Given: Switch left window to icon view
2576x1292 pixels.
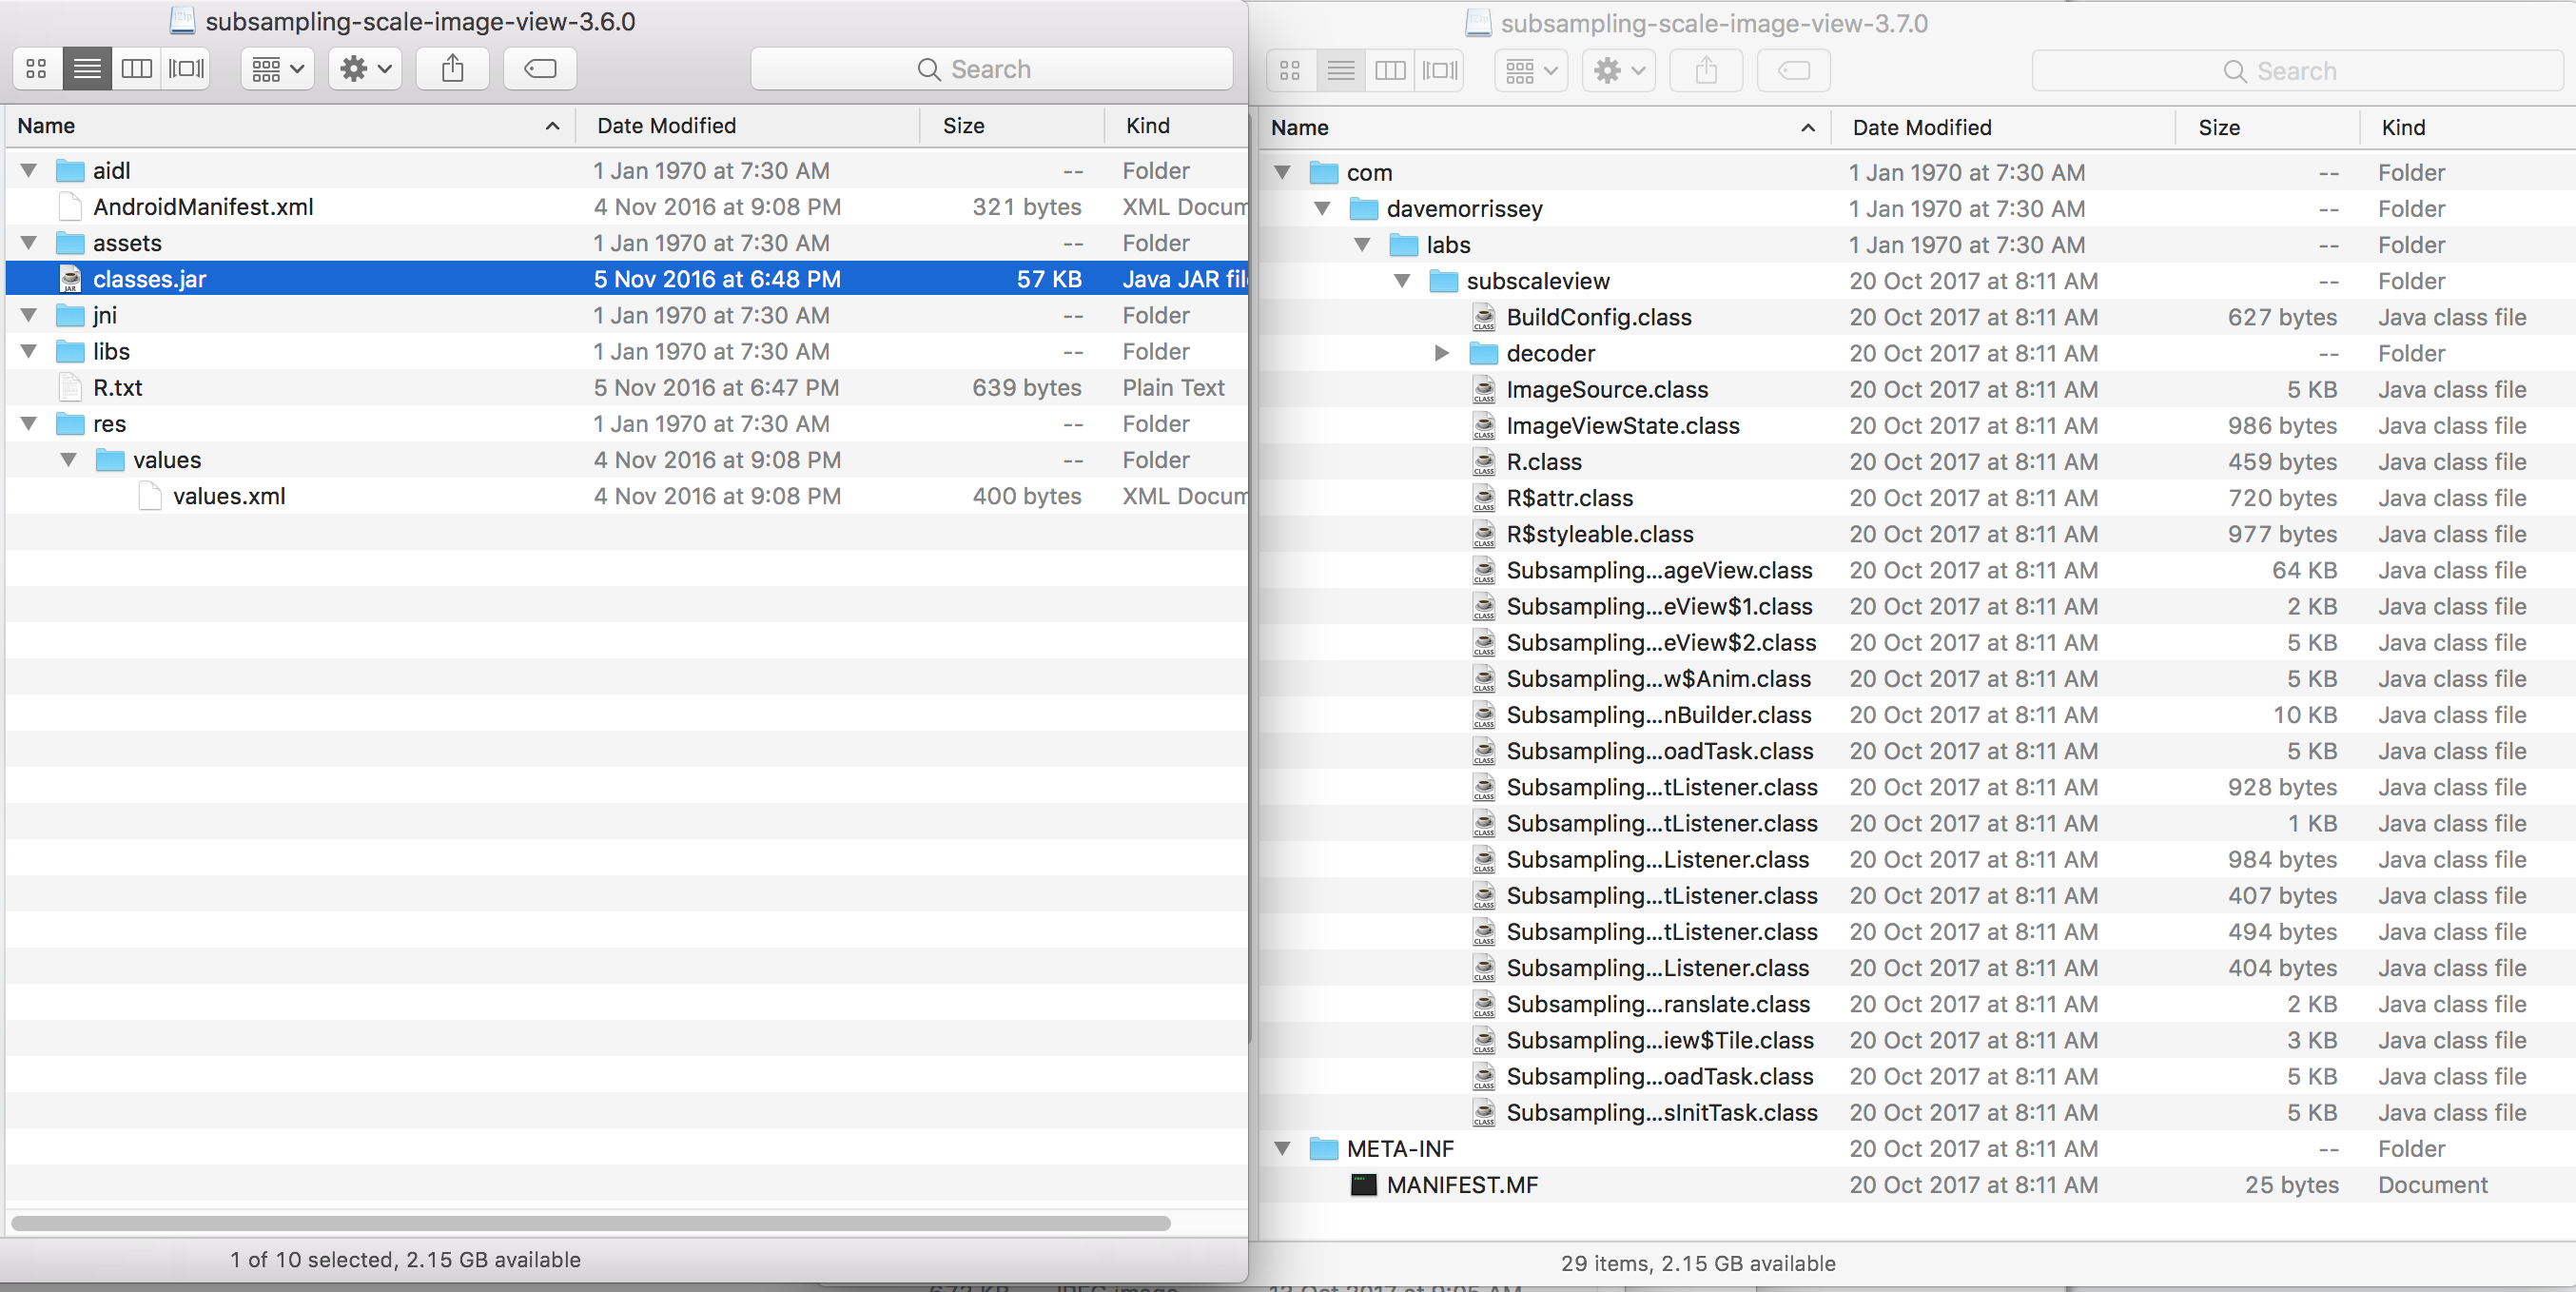Looking at the screenshot, I should 35,68.
